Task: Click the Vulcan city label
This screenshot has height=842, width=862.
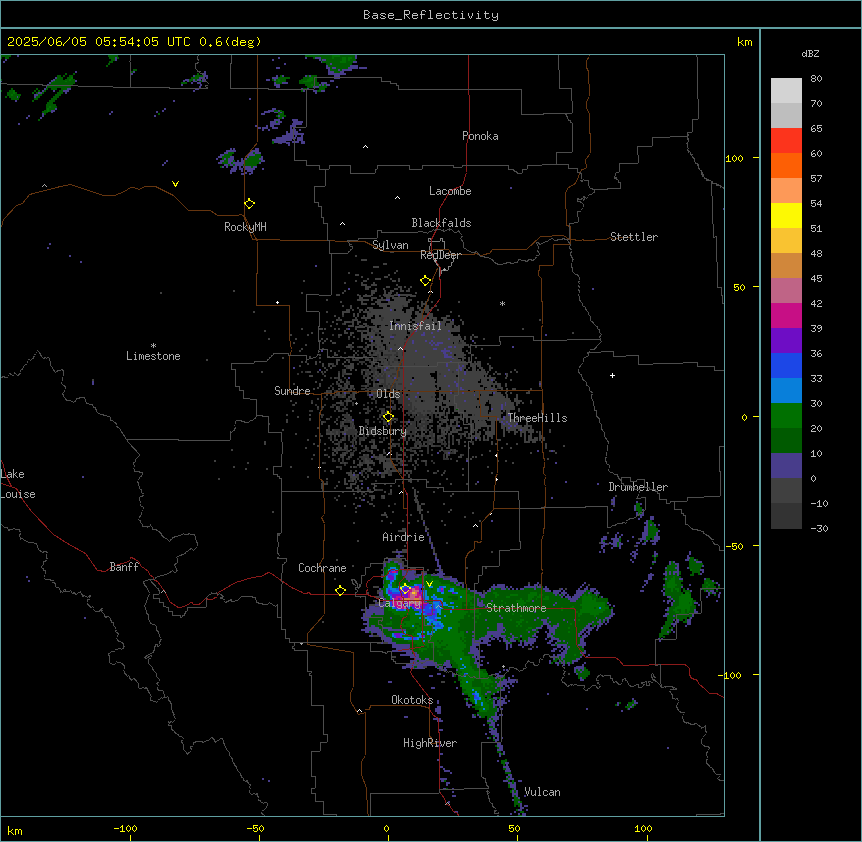Action: (543, 792)
